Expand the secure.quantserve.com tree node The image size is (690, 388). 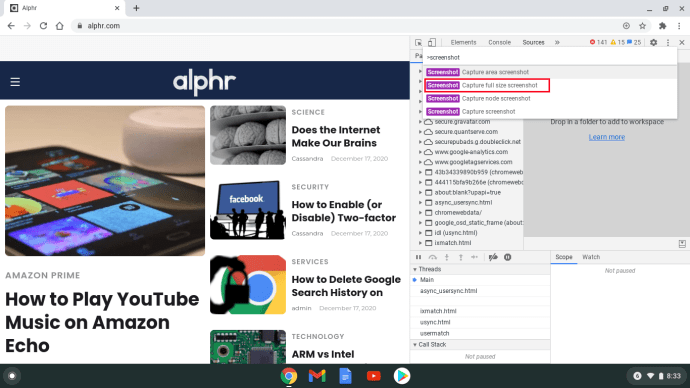(x=420, y=132)
